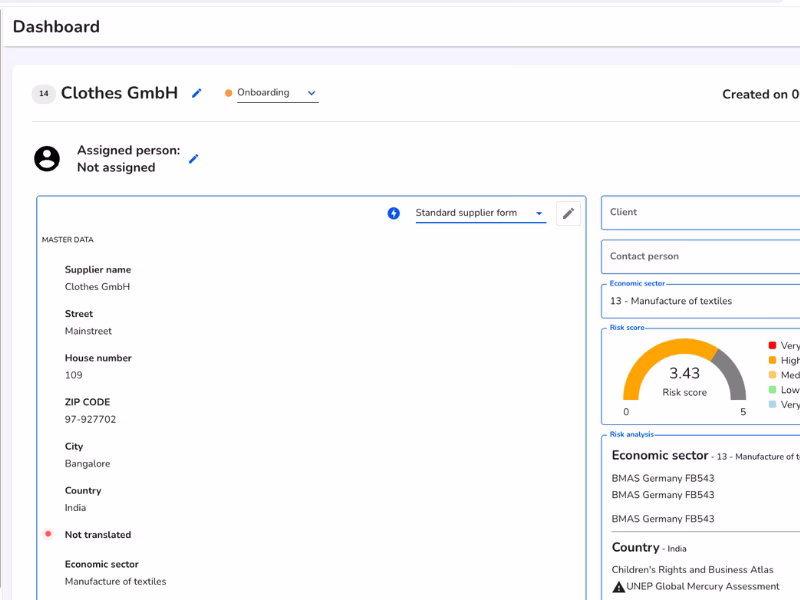
Task: Click the red Very high legend color swatch
Action: tap(772, 345)
